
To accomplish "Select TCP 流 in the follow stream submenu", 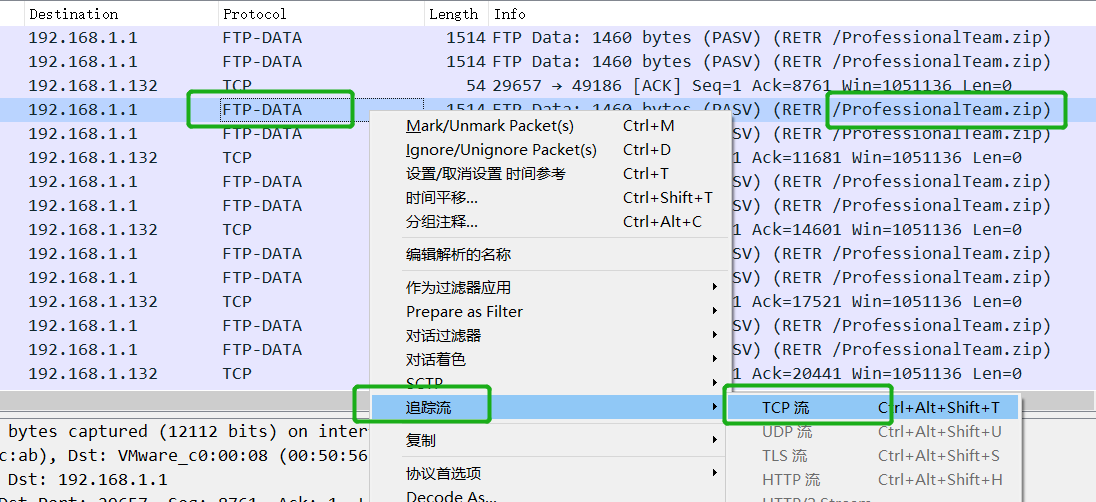I will [872, 408].
